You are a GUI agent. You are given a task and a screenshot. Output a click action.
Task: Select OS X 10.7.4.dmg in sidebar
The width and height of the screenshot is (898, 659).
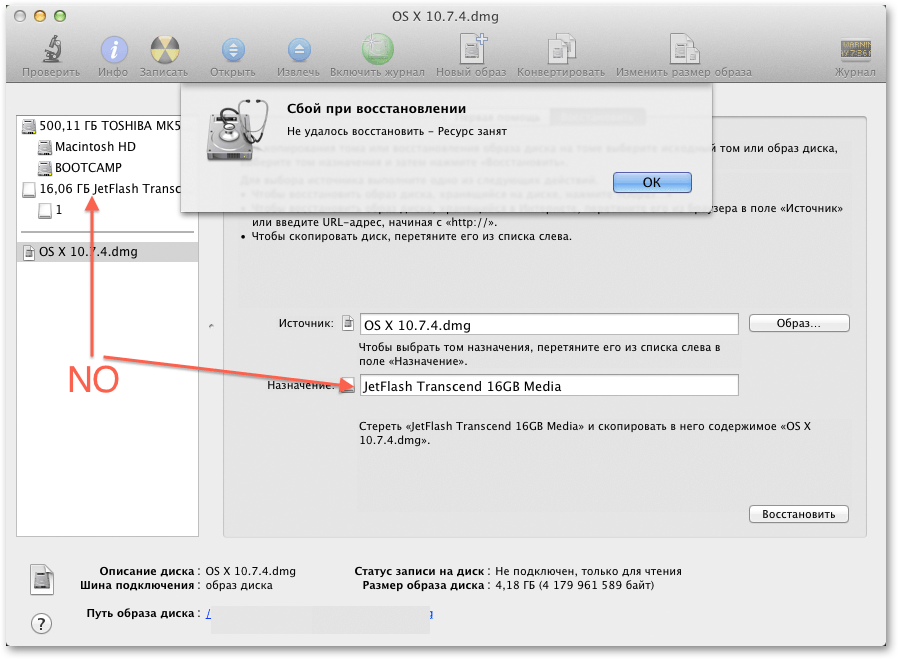tap(108, 252)
